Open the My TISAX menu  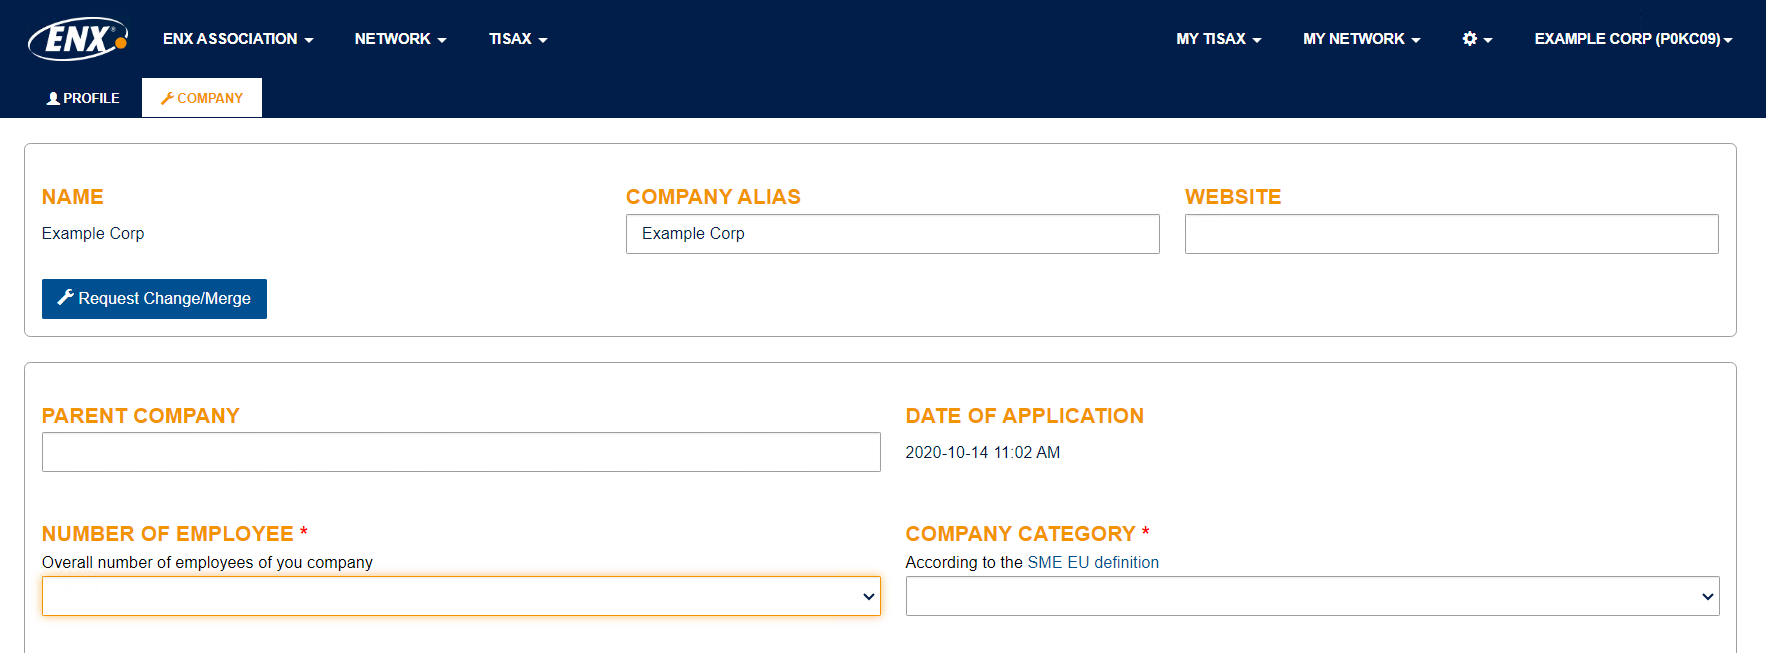pyautogui.click(x=1218, y=39)
